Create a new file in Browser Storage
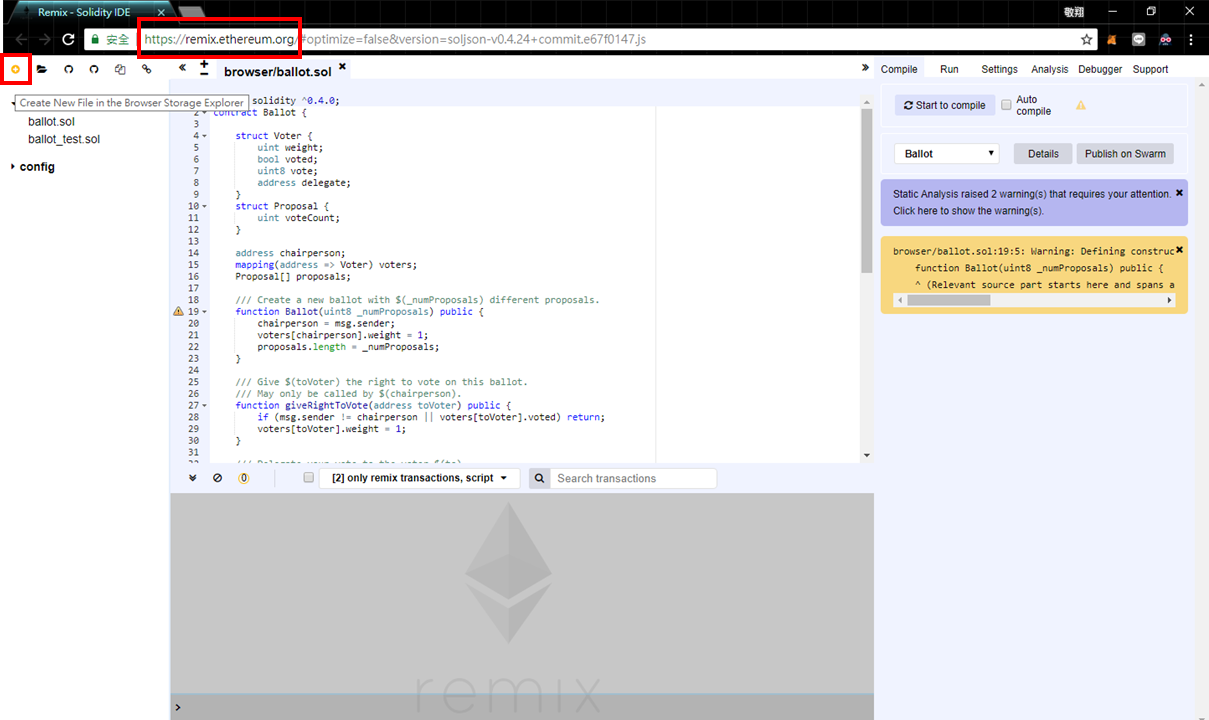The height and width of the screenshot is (720, 1209). [15, 69]
